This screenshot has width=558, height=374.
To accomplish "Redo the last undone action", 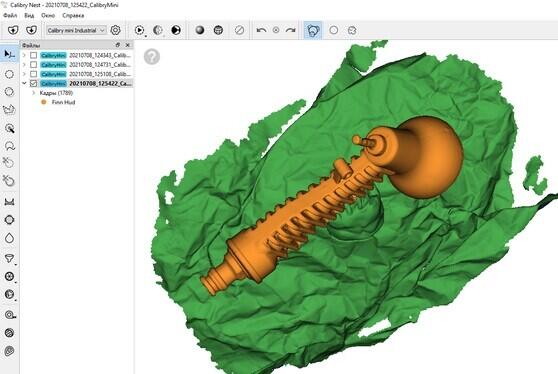I will coord(290,30).
